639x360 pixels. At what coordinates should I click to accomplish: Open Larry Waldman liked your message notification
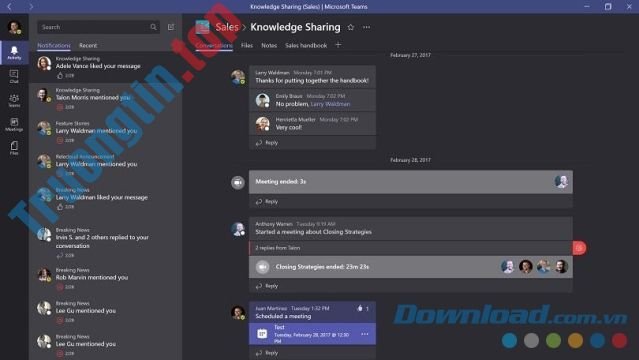tap(105, 199)
